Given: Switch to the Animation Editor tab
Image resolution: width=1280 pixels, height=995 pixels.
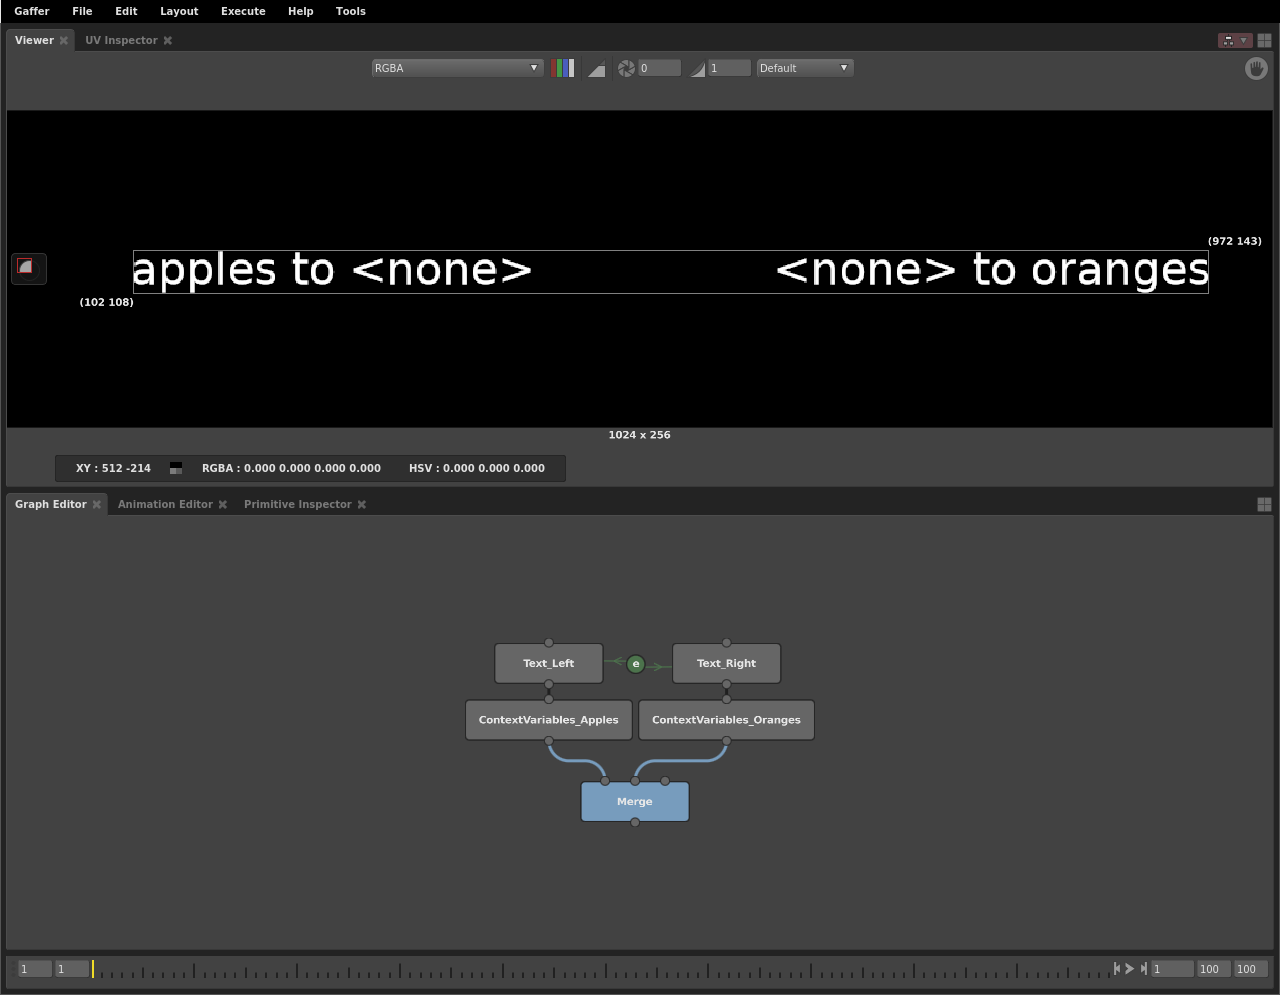Looking at the screenshot, I should (165, 504).
